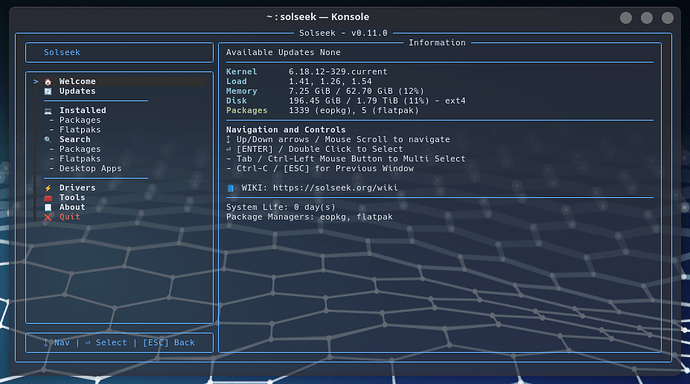Click the load values 1.41, 1.26, 1.54
The width and height of the screenshot is (690, 384).
(x=330, y=81)
